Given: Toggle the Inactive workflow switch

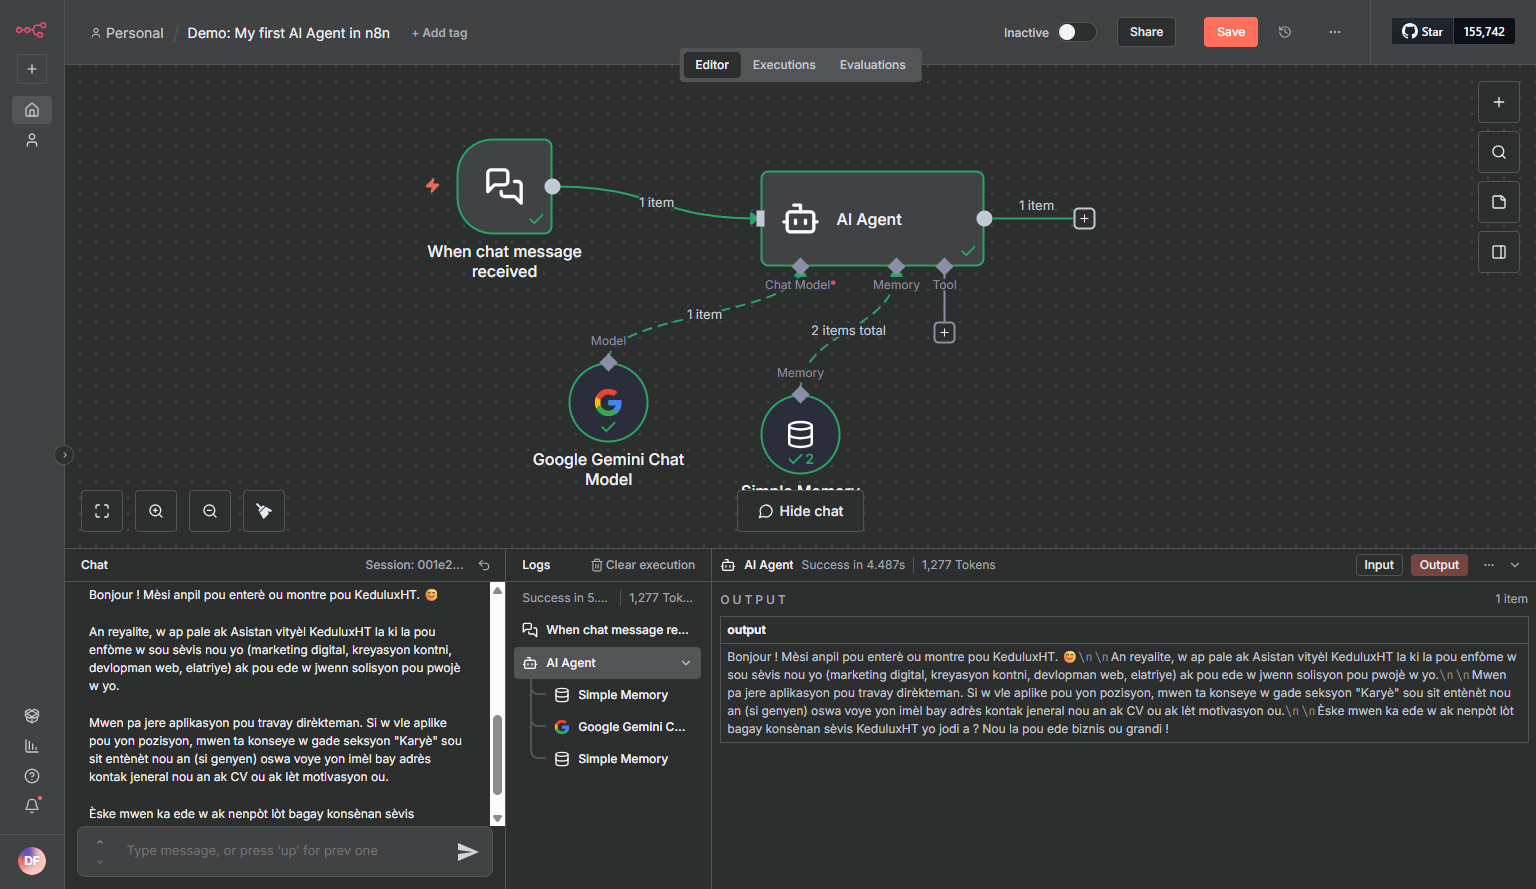Looking at the screenshot, I should tap(1076, 32).
